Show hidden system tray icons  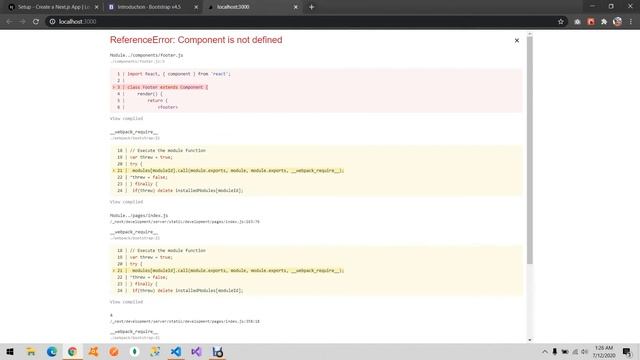tap(544, 352)
